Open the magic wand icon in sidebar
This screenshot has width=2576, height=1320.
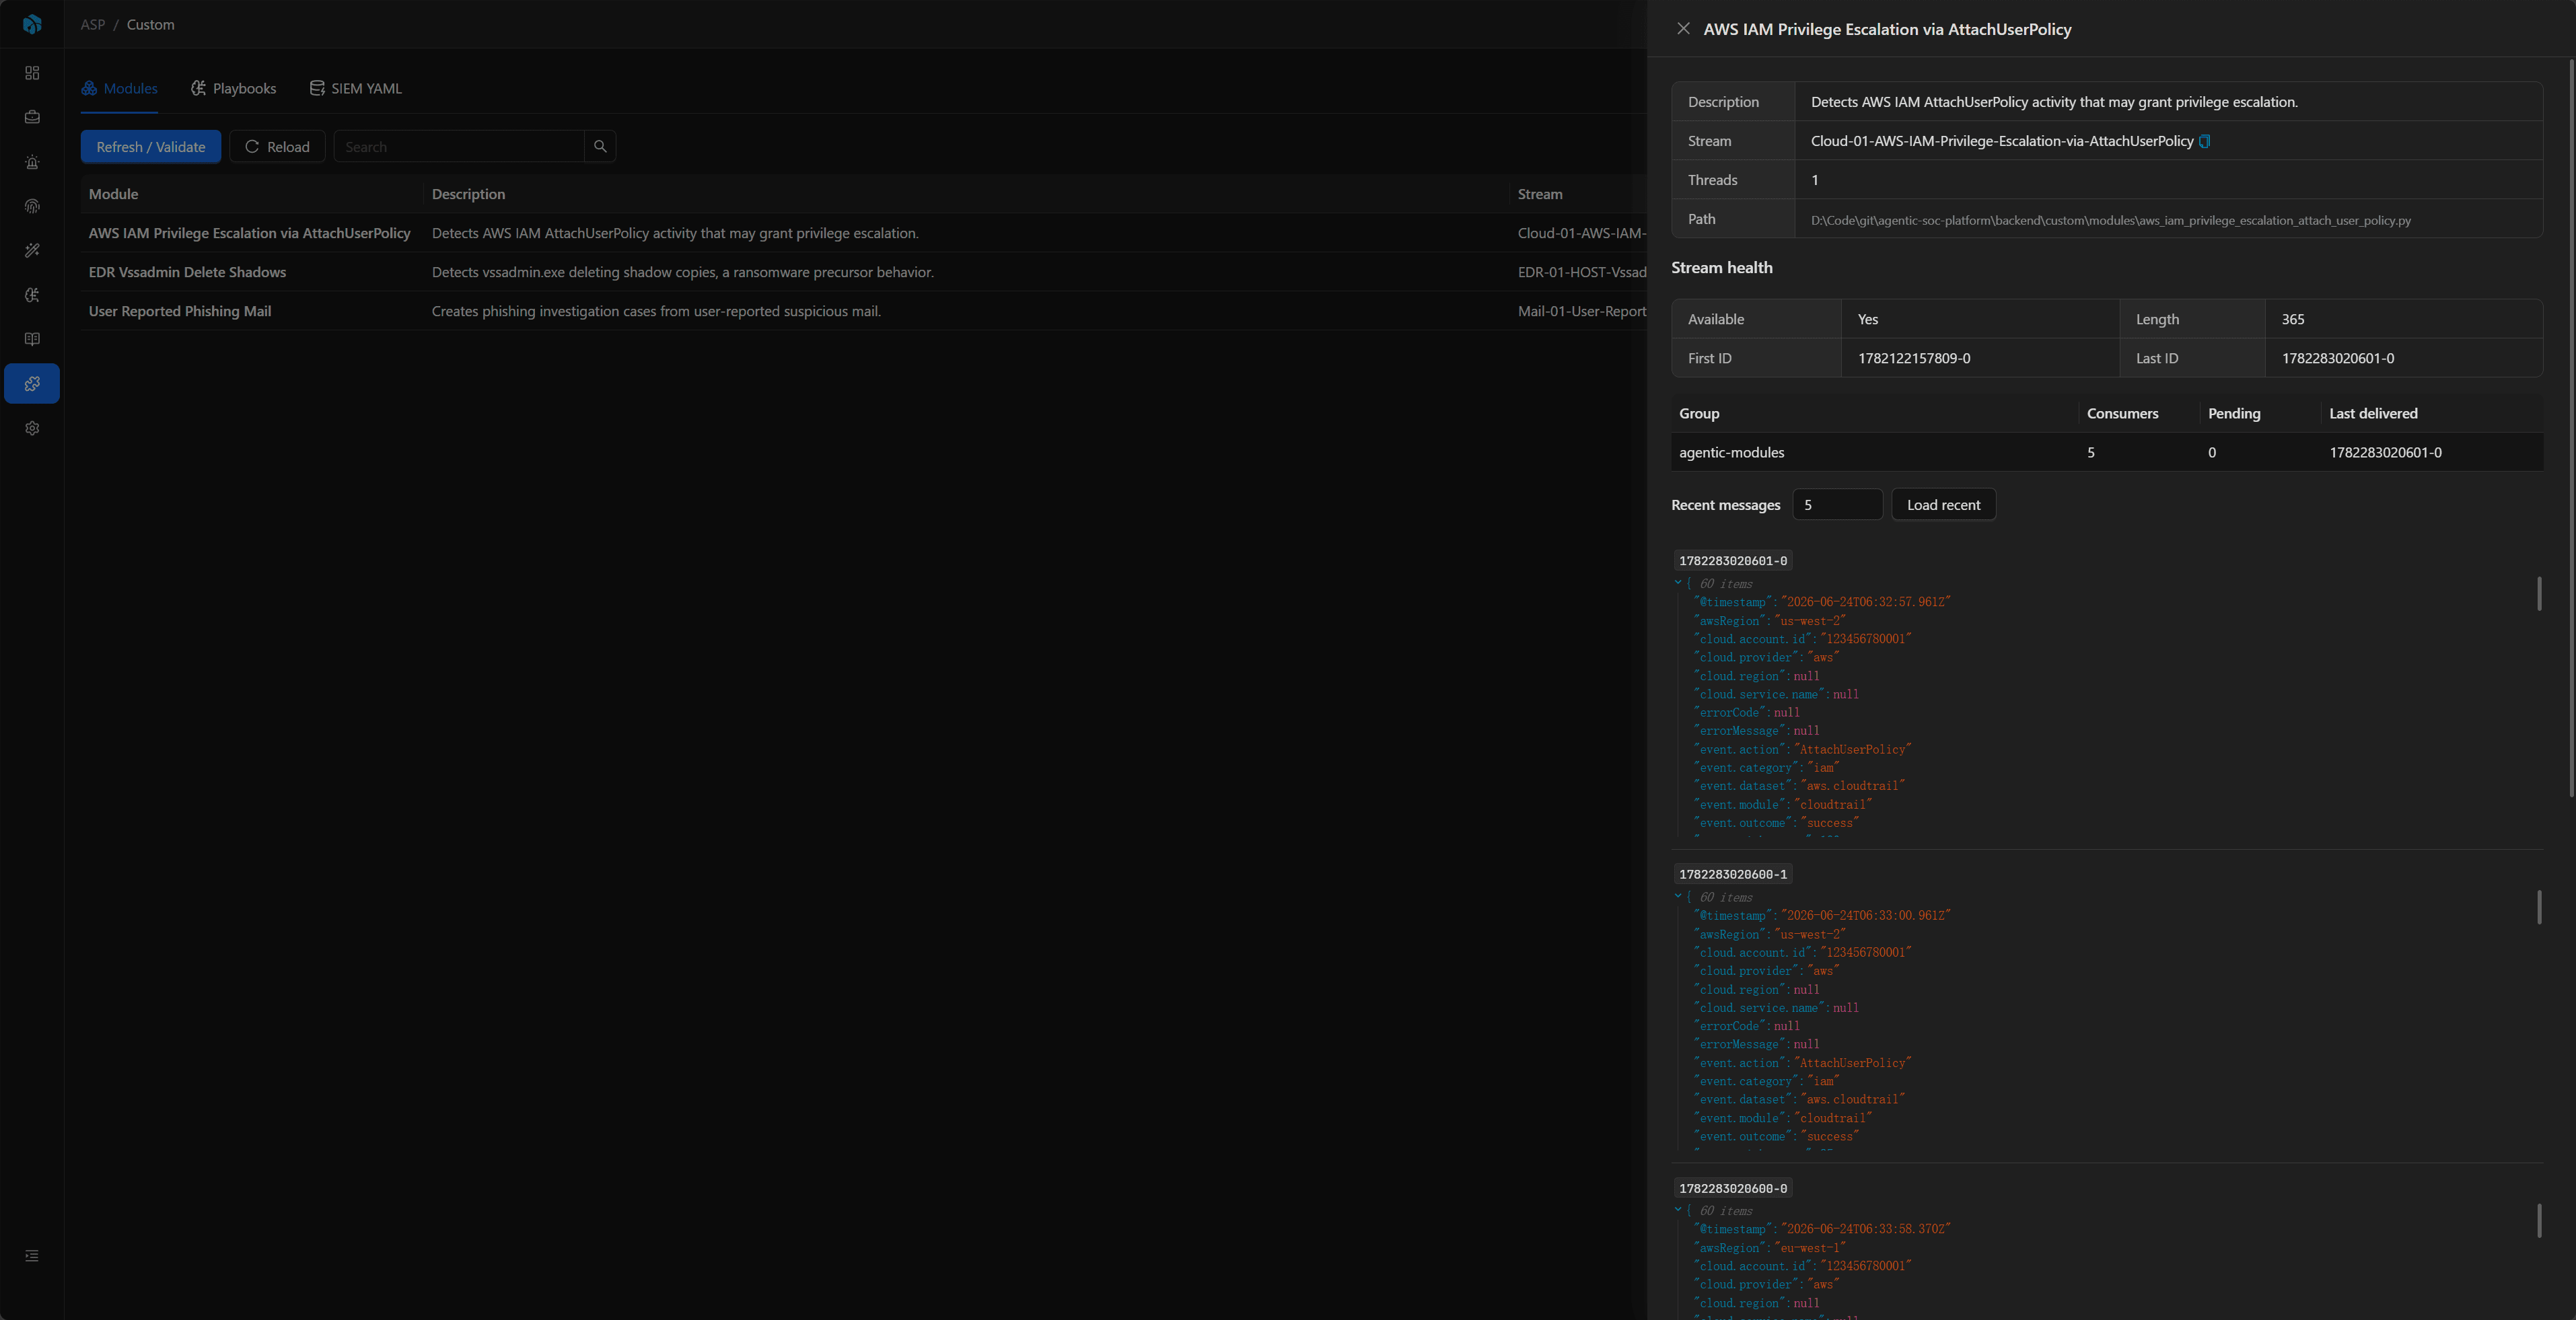32,250
